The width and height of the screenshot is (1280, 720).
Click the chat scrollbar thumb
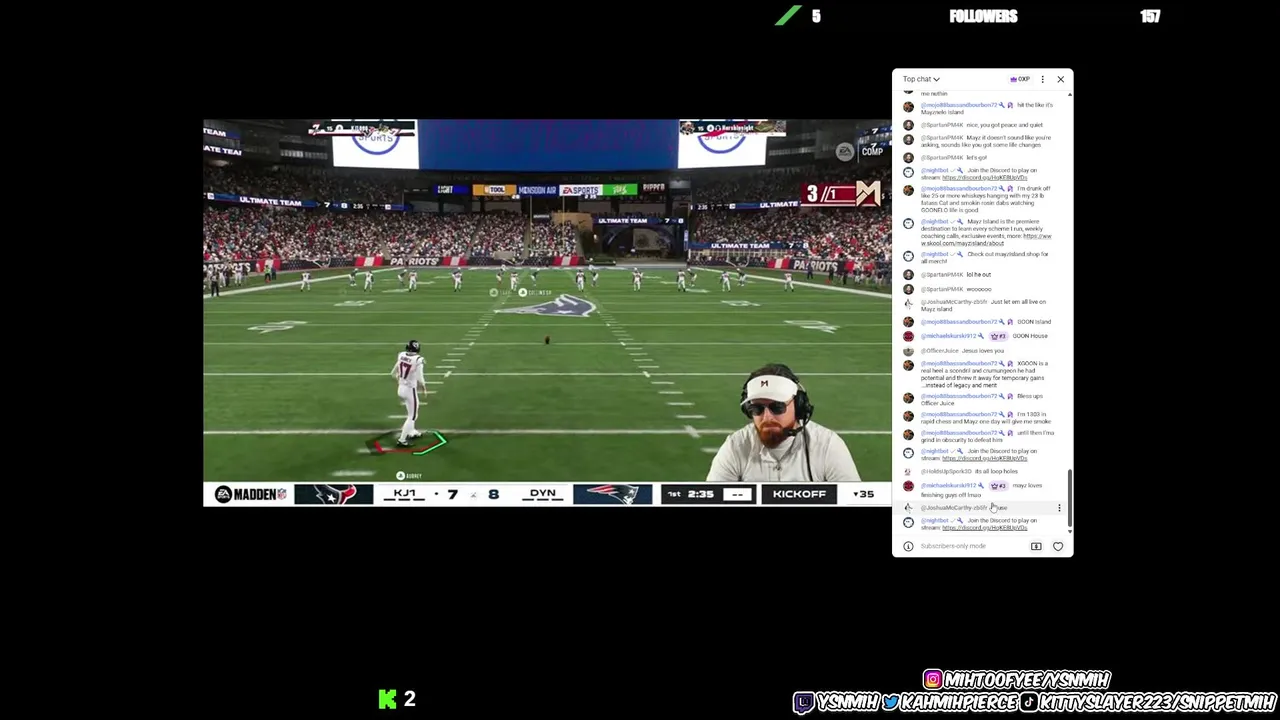click(1070, 497)
